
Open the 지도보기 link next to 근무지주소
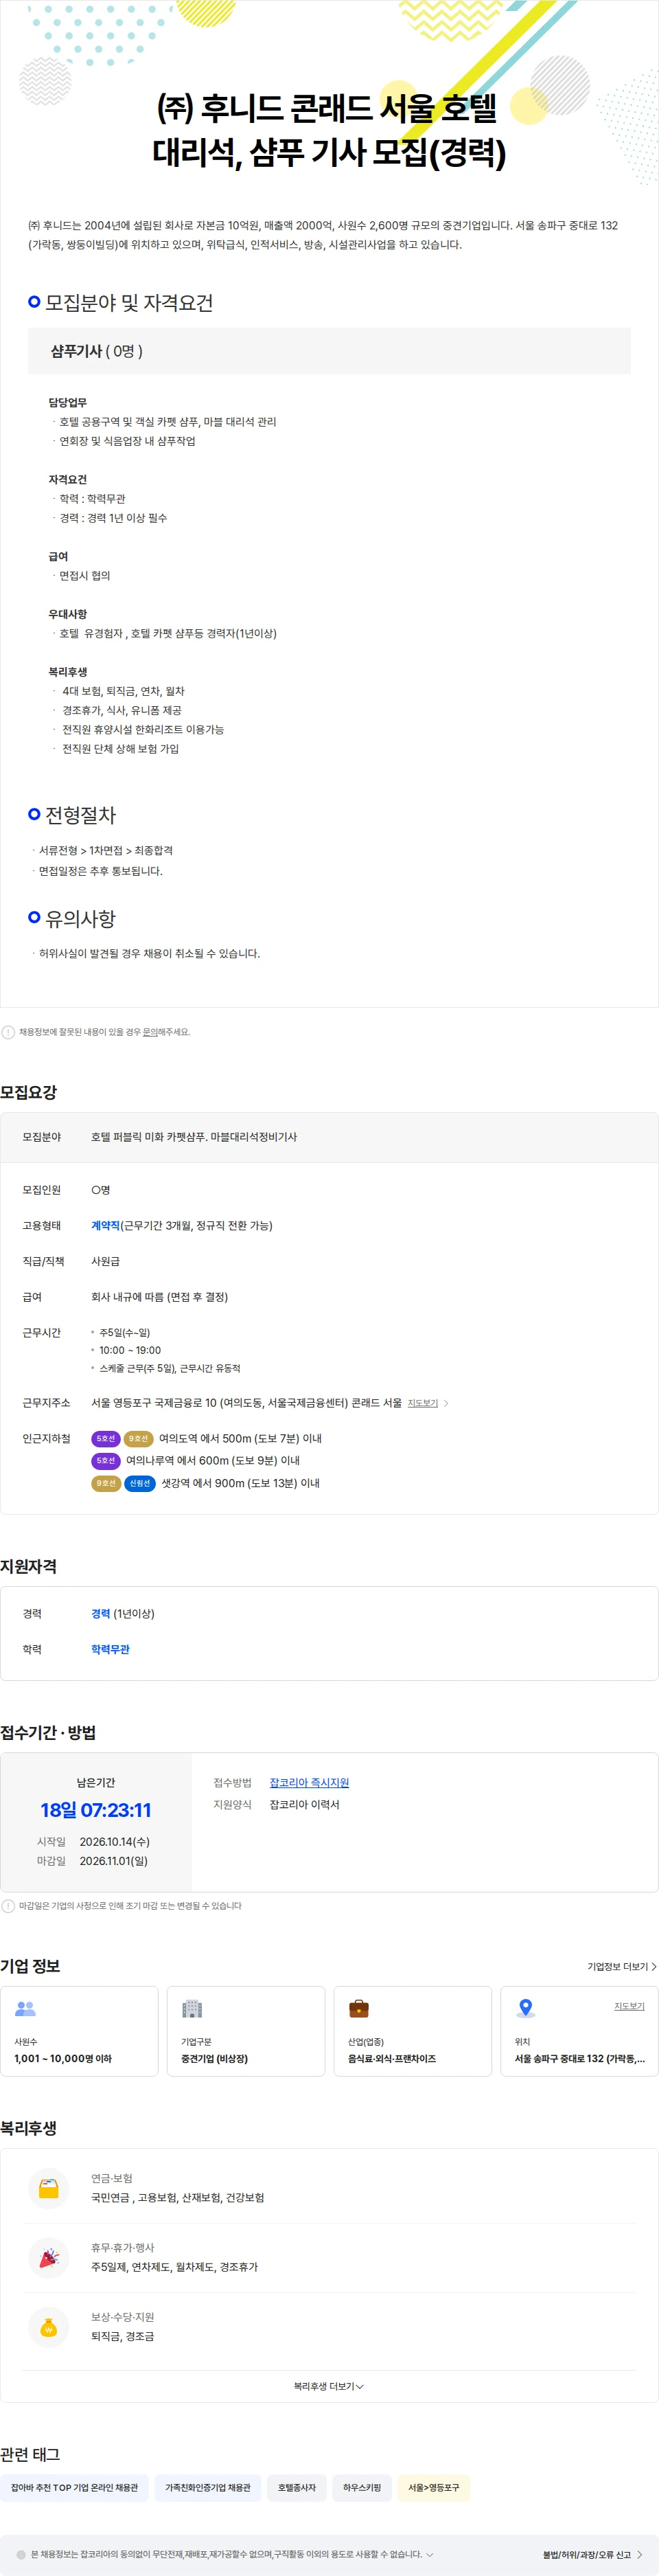click(x=423, y=1403)
